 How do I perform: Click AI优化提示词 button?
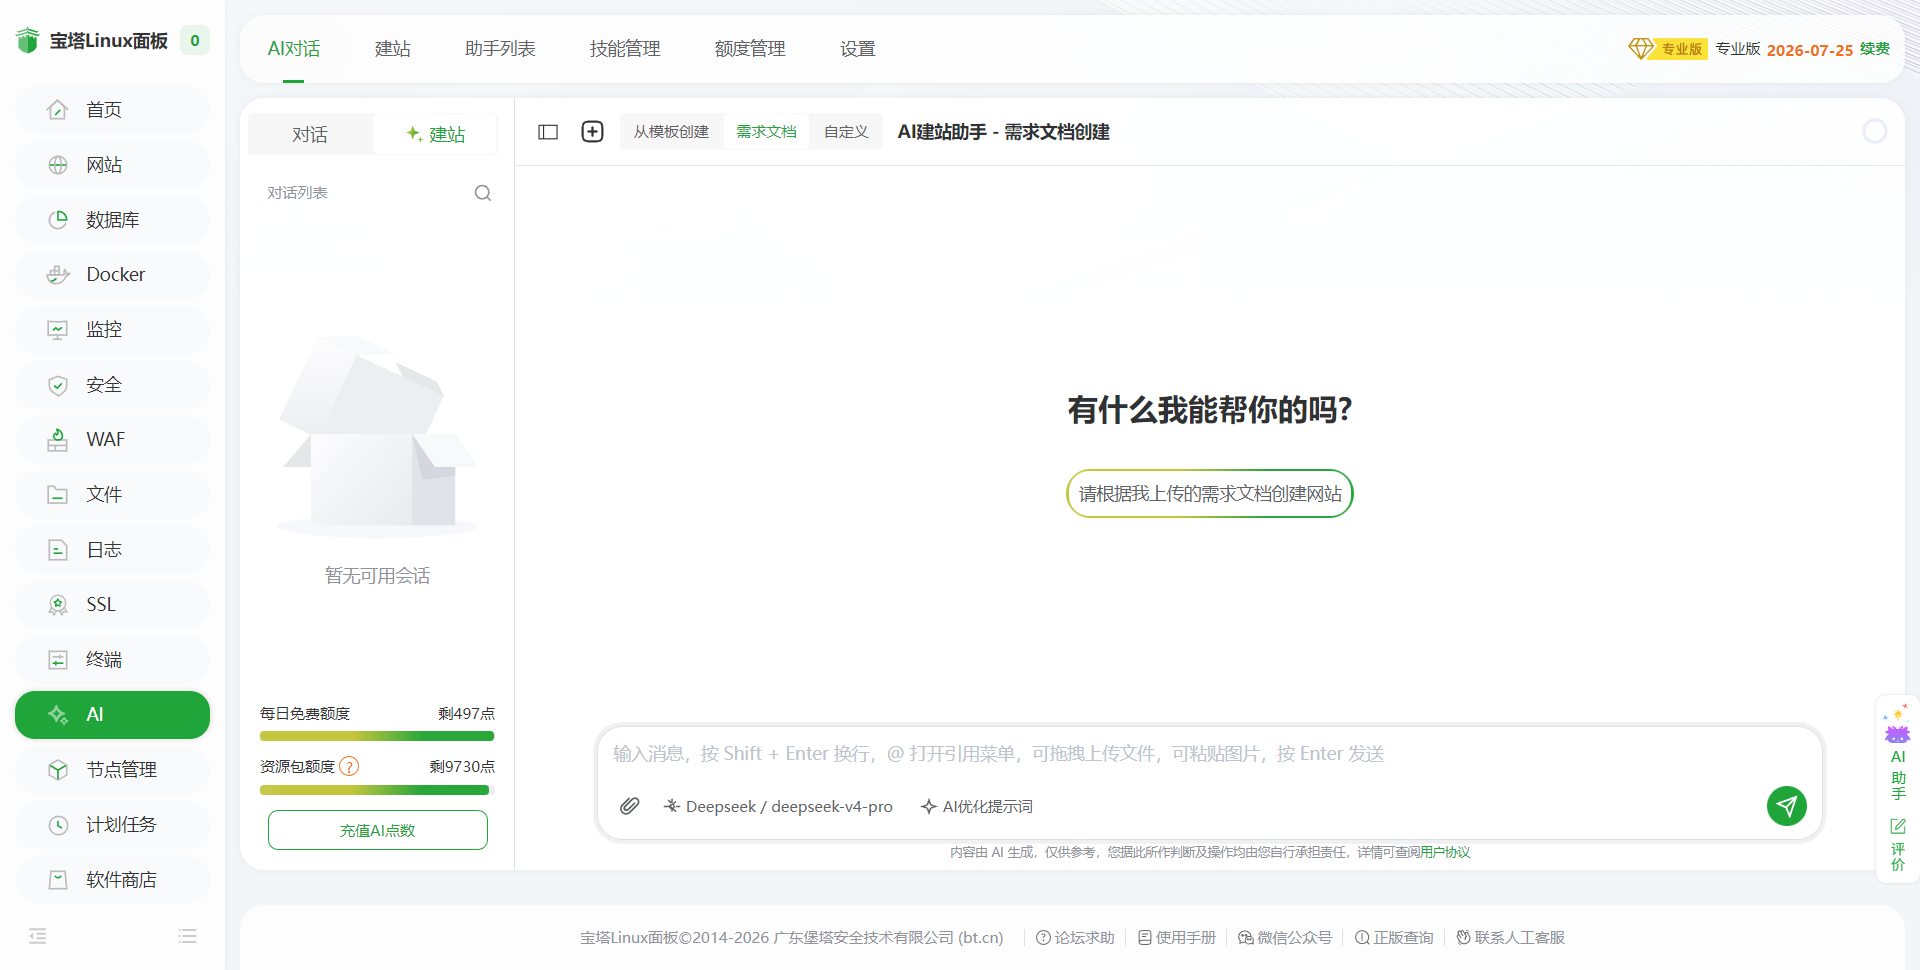pyautogui.click(x=977, y=806)
